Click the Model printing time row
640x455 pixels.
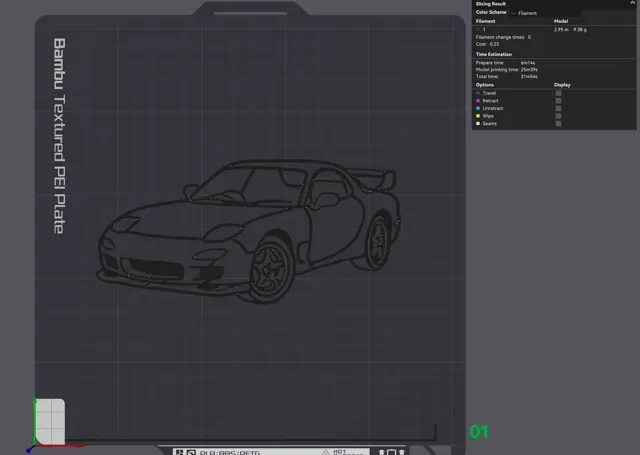click(x=507, y=70)
